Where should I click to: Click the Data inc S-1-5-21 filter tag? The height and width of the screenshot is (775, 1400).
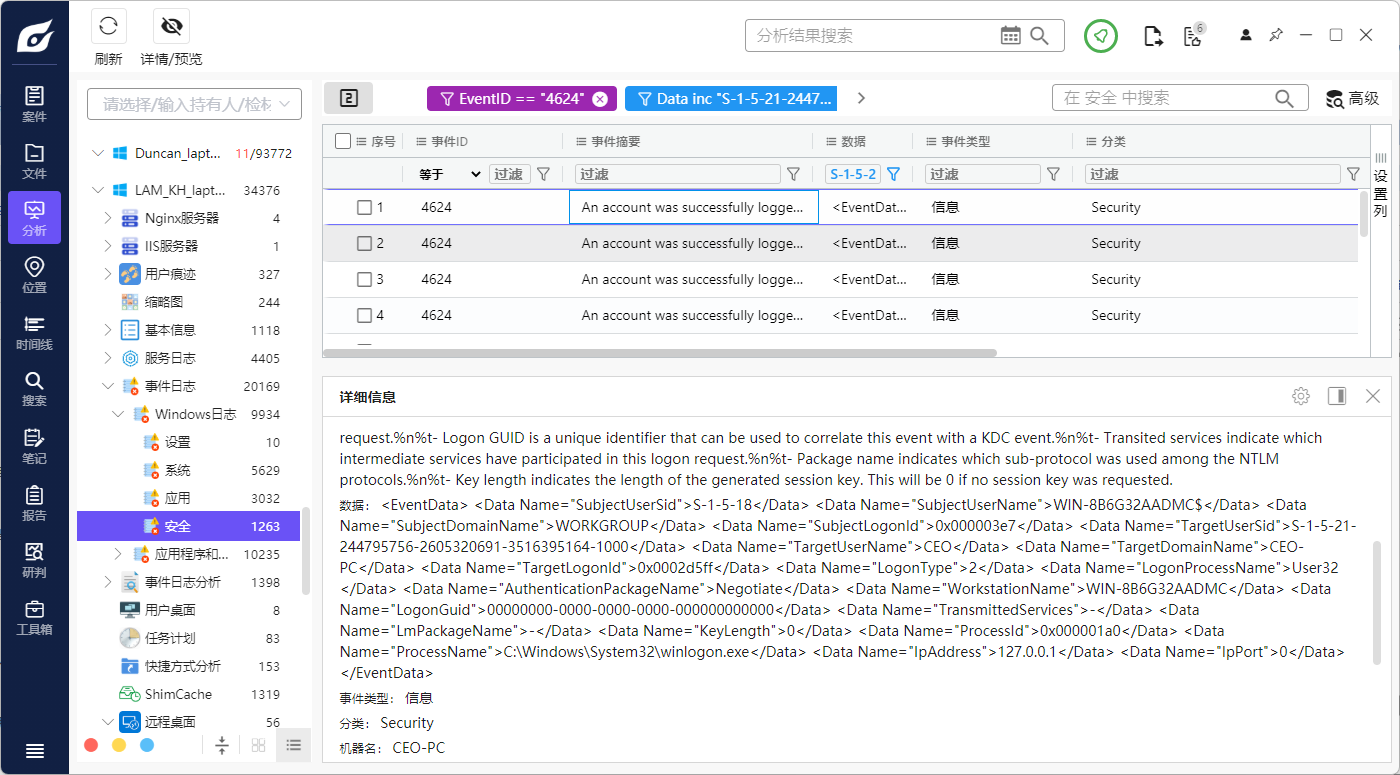pos(731,99)
